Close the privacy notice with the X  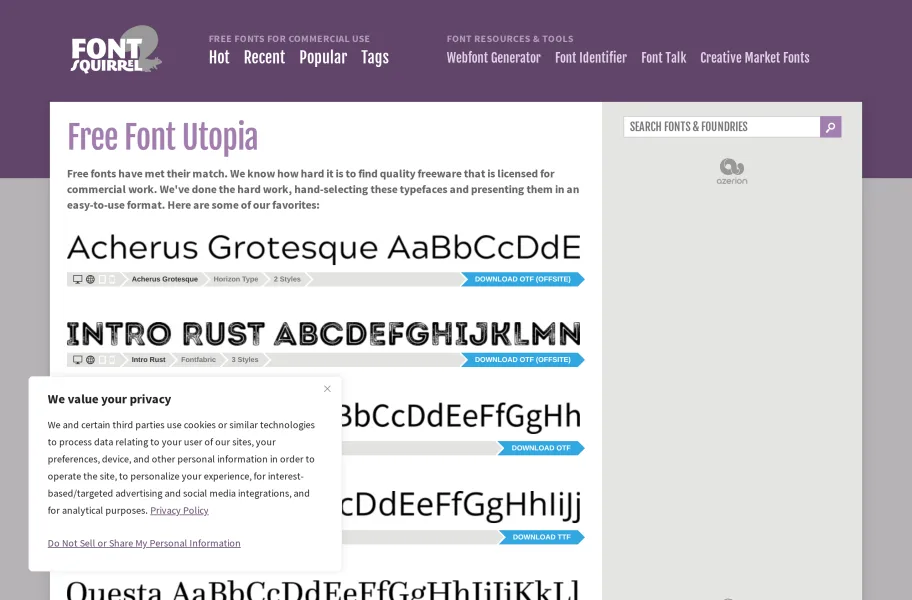point(327,389)
